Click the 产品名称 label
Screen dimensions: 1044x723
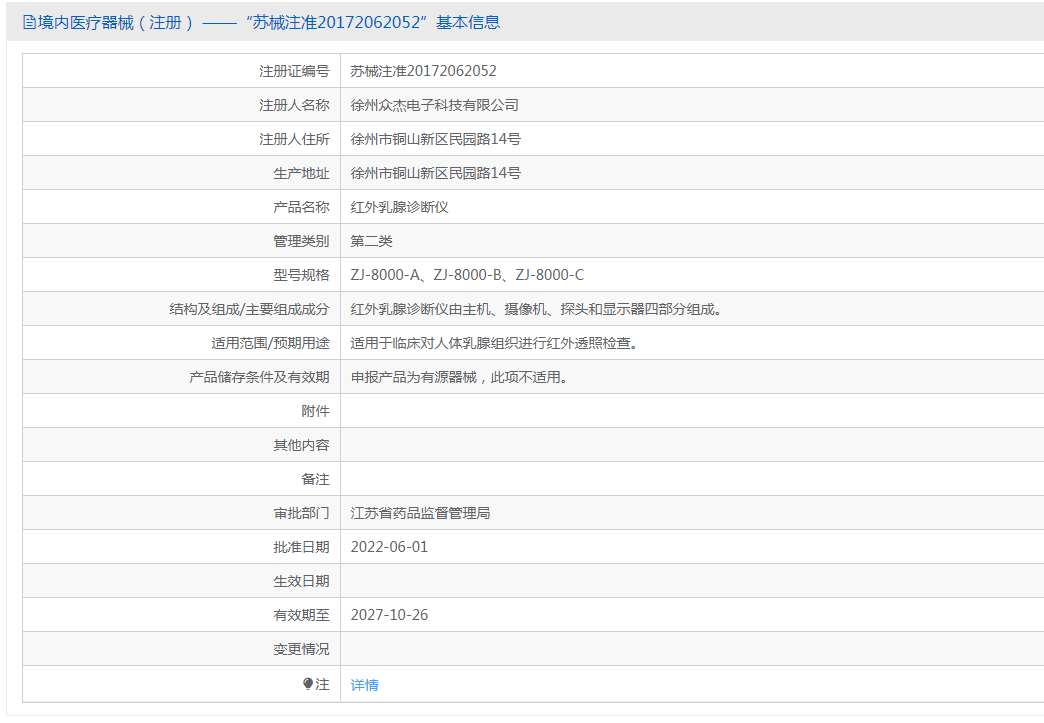(301, 207)
